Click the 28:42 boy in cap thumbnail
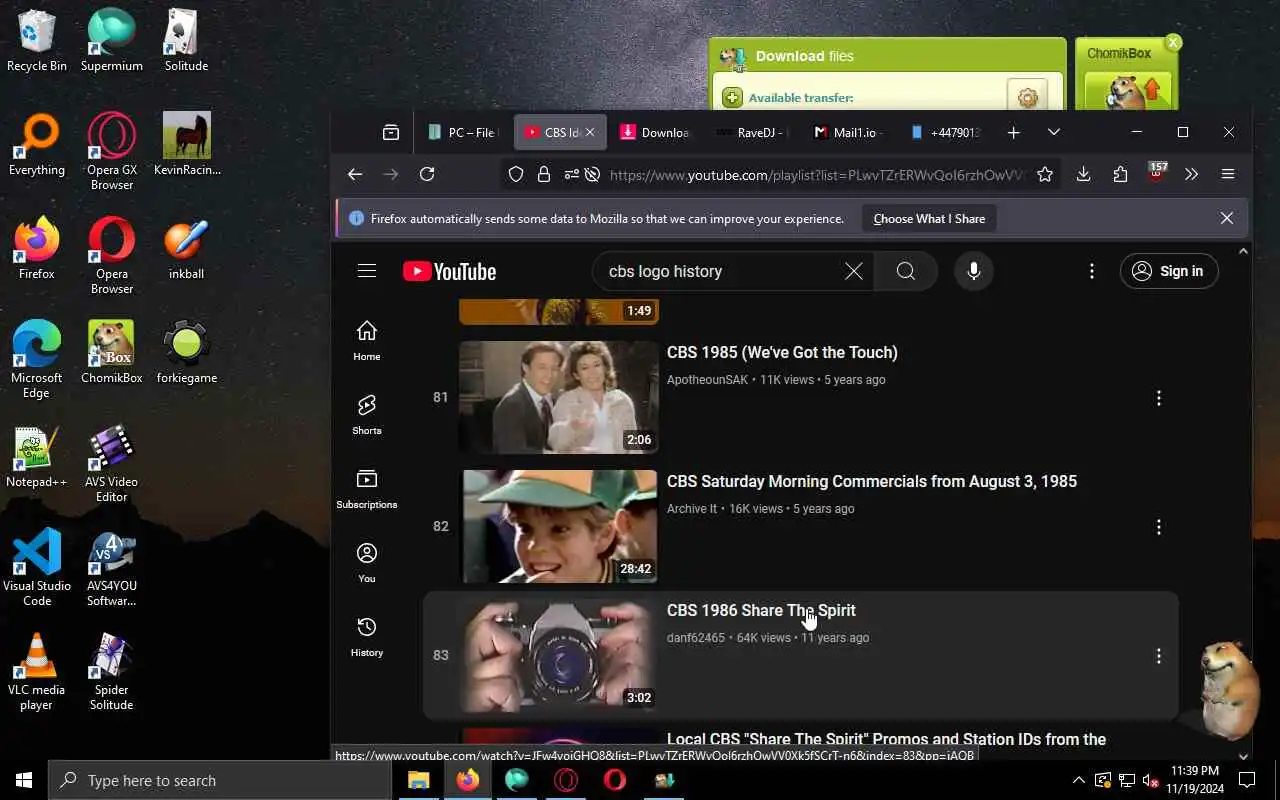The height and width of the screenshot is (800, 1280). tap(558, 526)
